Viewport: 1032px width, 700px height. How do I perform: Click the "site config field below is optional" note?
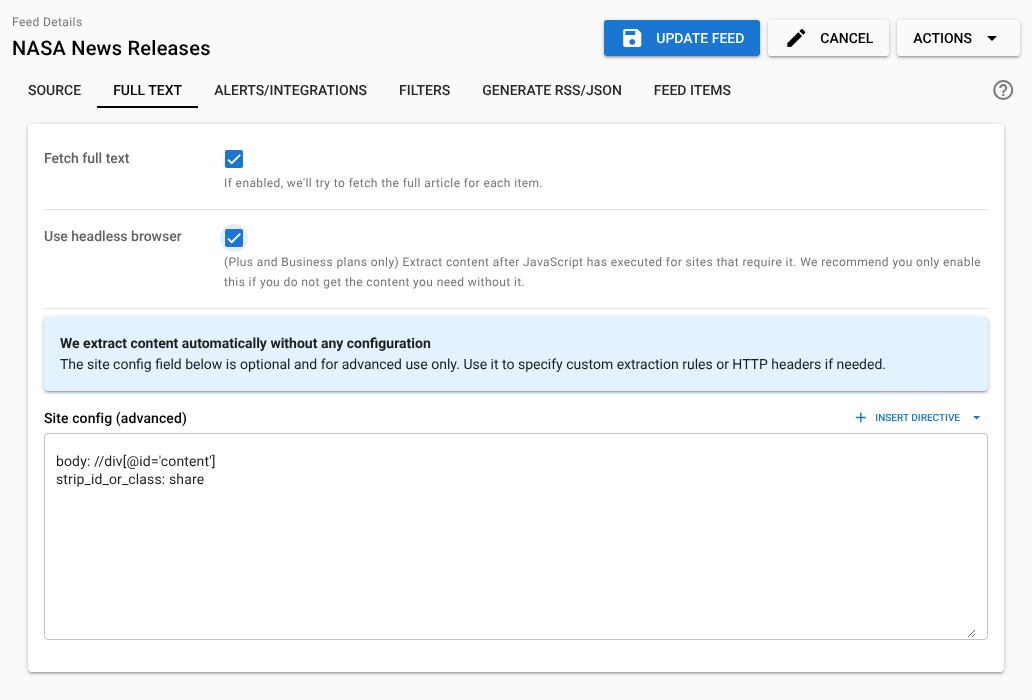click(473, 364)
